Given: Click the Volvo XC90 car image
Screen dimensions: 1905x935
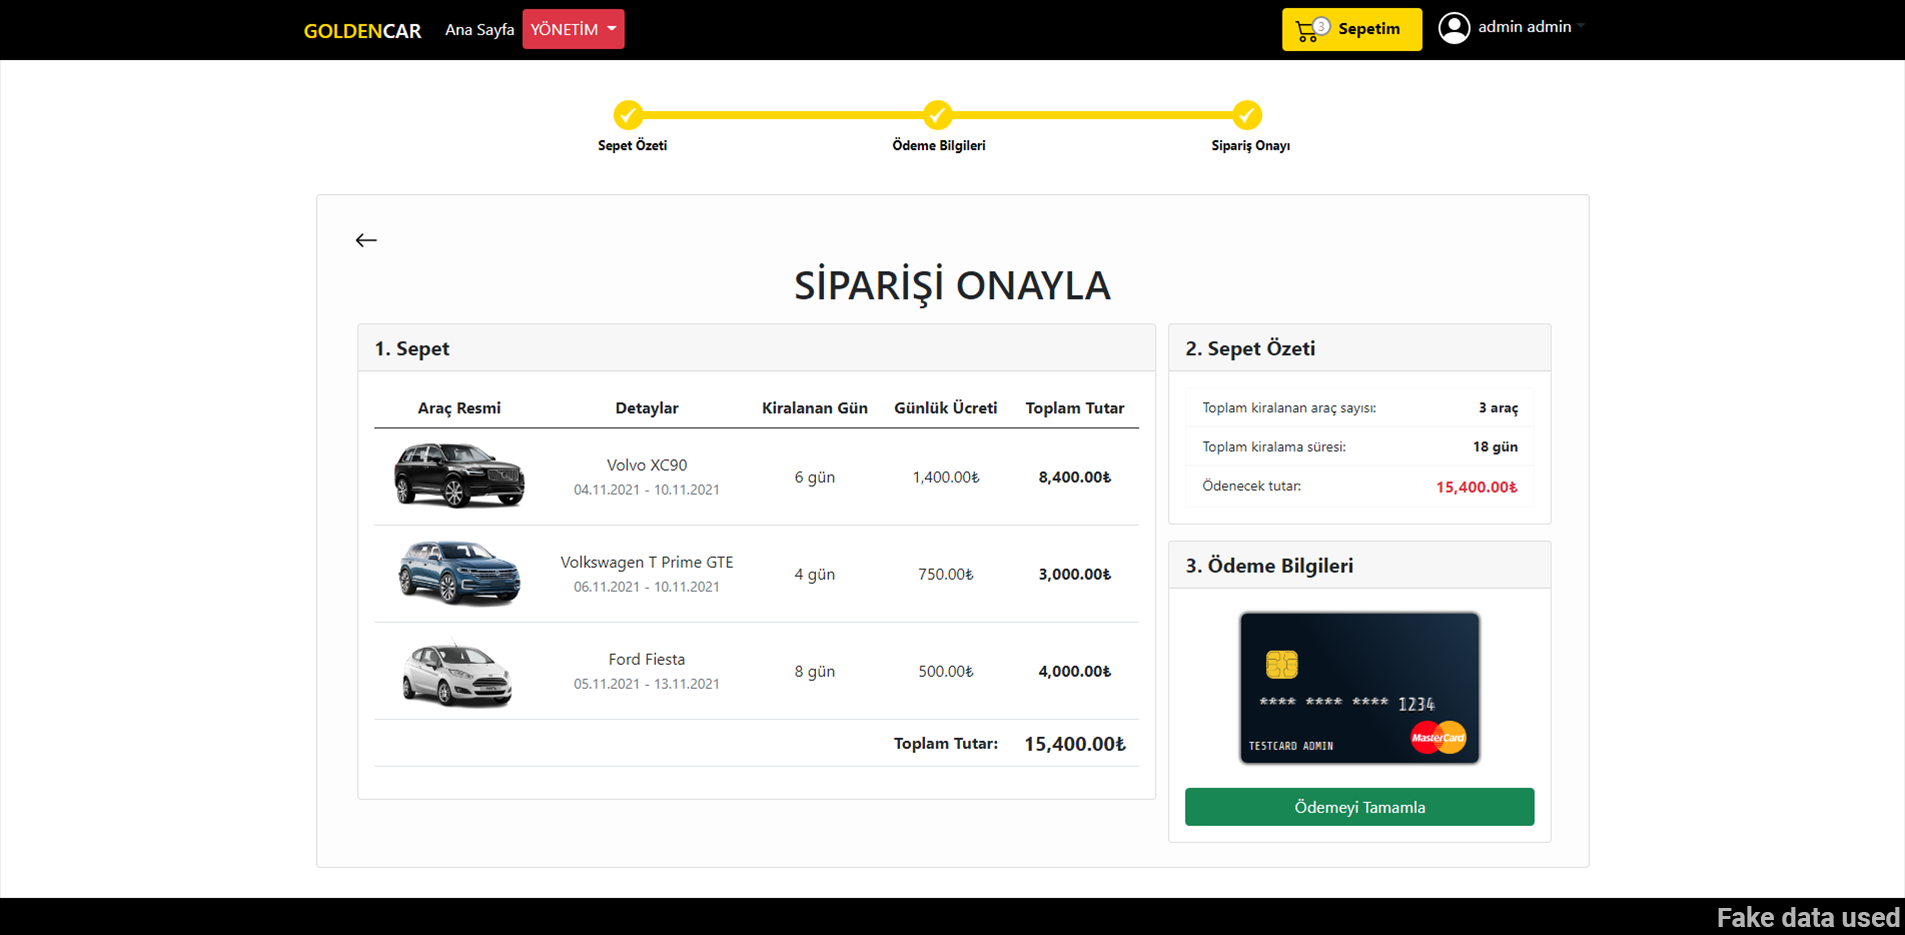Looking at the screenshot, I should click(459, 476).
